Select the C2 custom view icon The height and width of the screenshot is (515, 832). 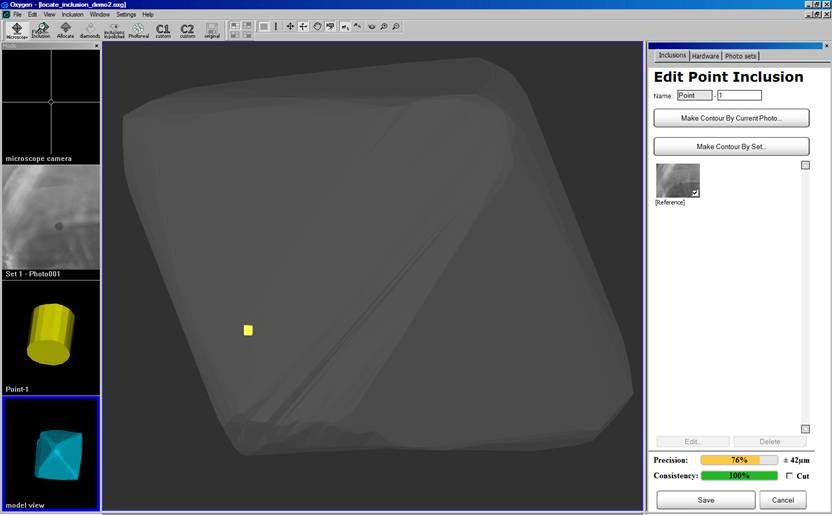pos(187,30)
